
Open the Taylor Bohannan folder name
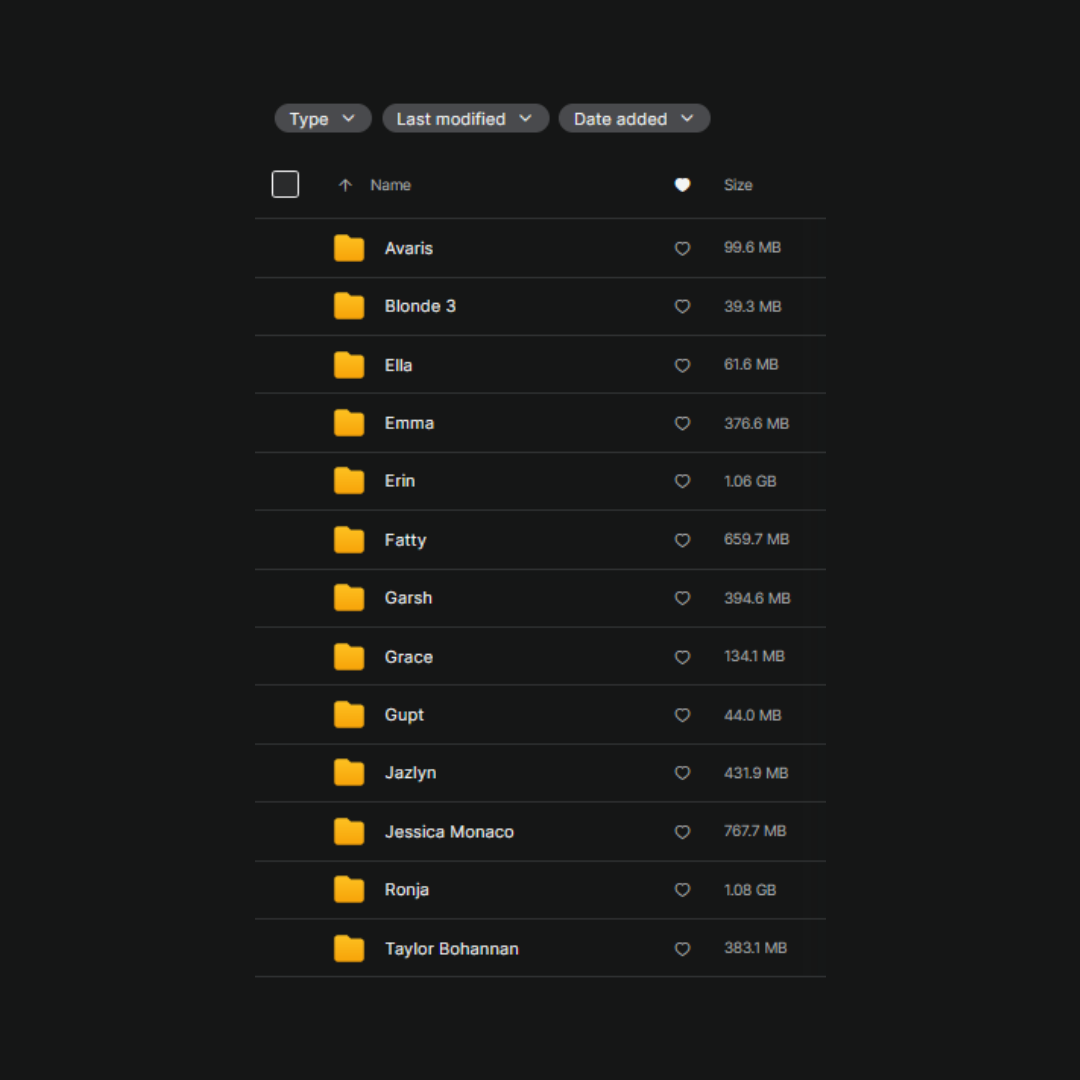tap(451, 949)
